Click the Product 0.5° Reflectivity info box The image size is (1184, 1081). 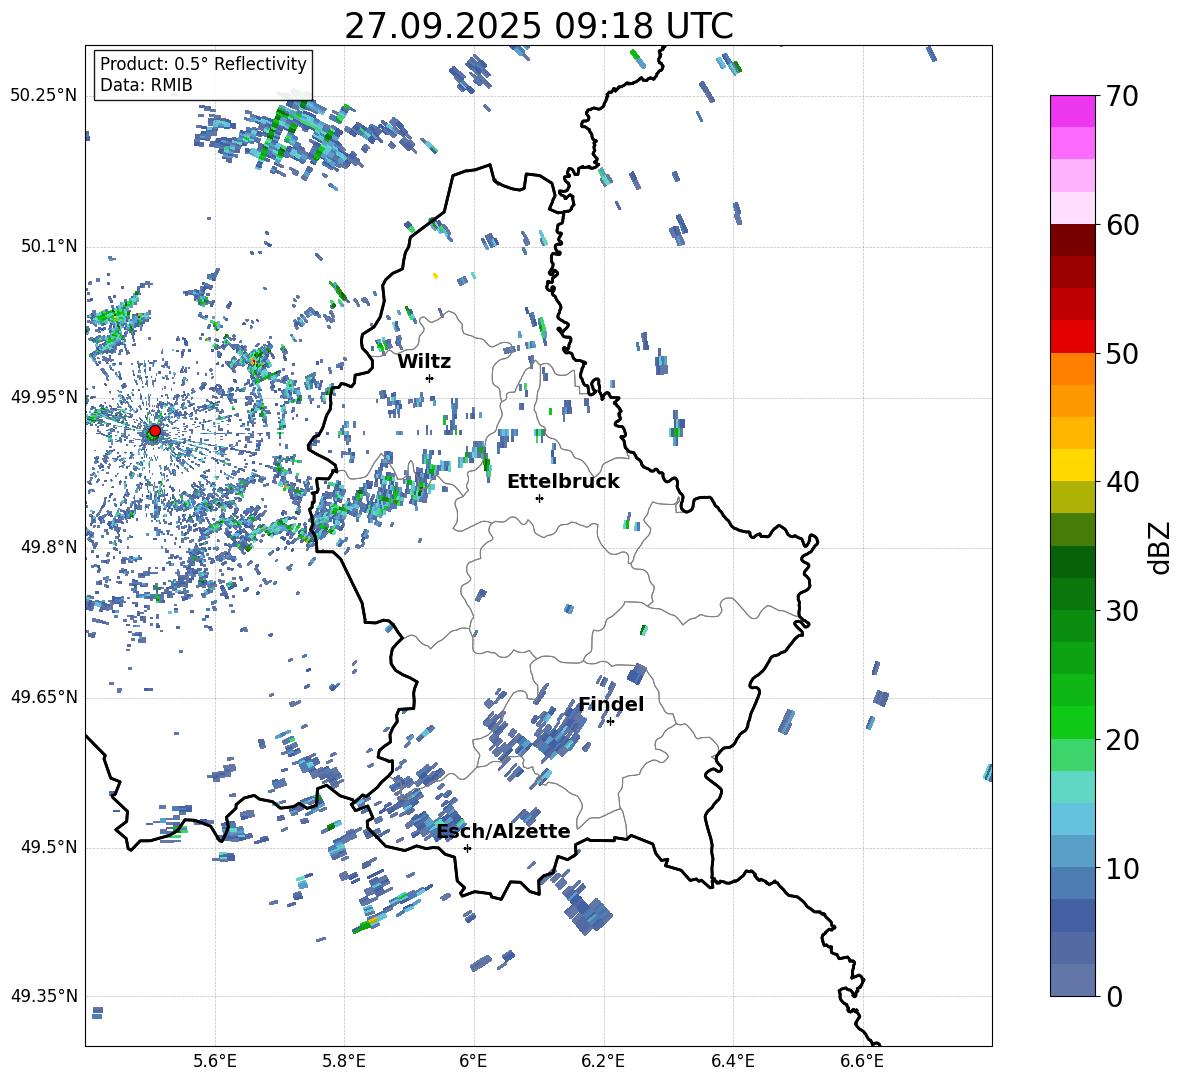pos(203,74)
